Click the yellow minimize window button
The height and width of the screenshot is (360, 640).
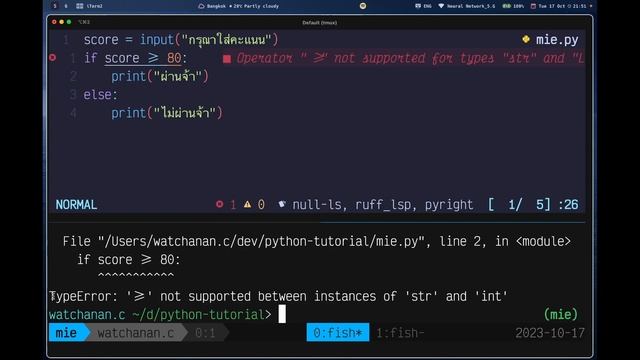click(62, 22)
